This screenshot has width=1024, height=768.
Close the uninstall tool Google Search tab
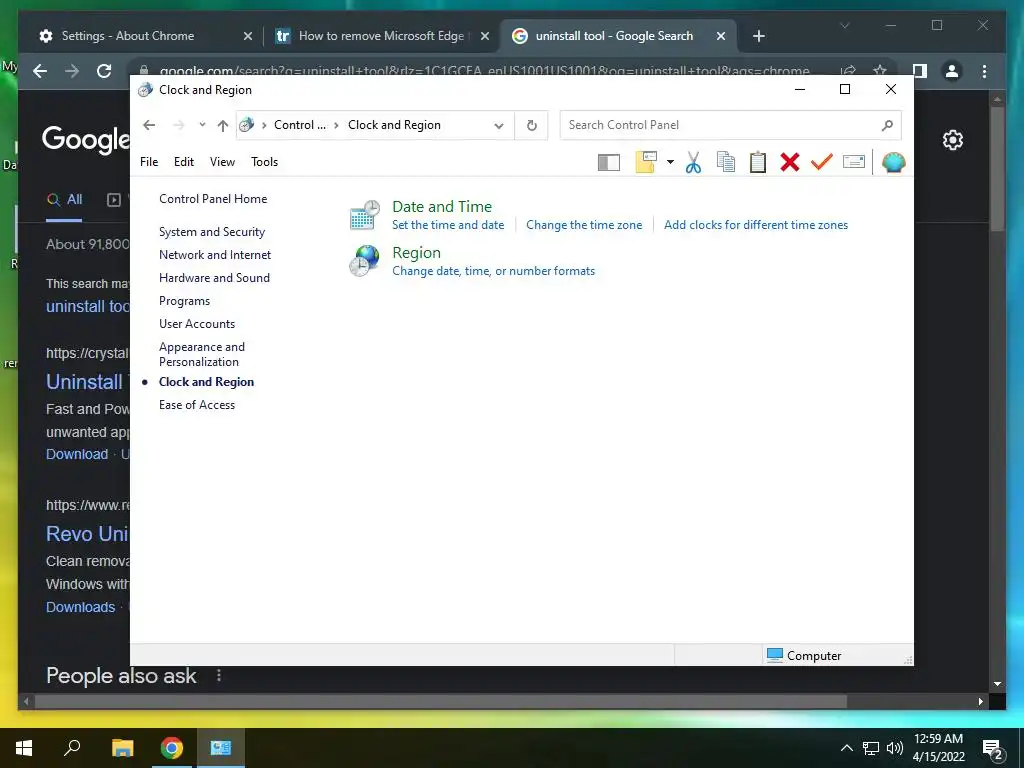(721, 36)
